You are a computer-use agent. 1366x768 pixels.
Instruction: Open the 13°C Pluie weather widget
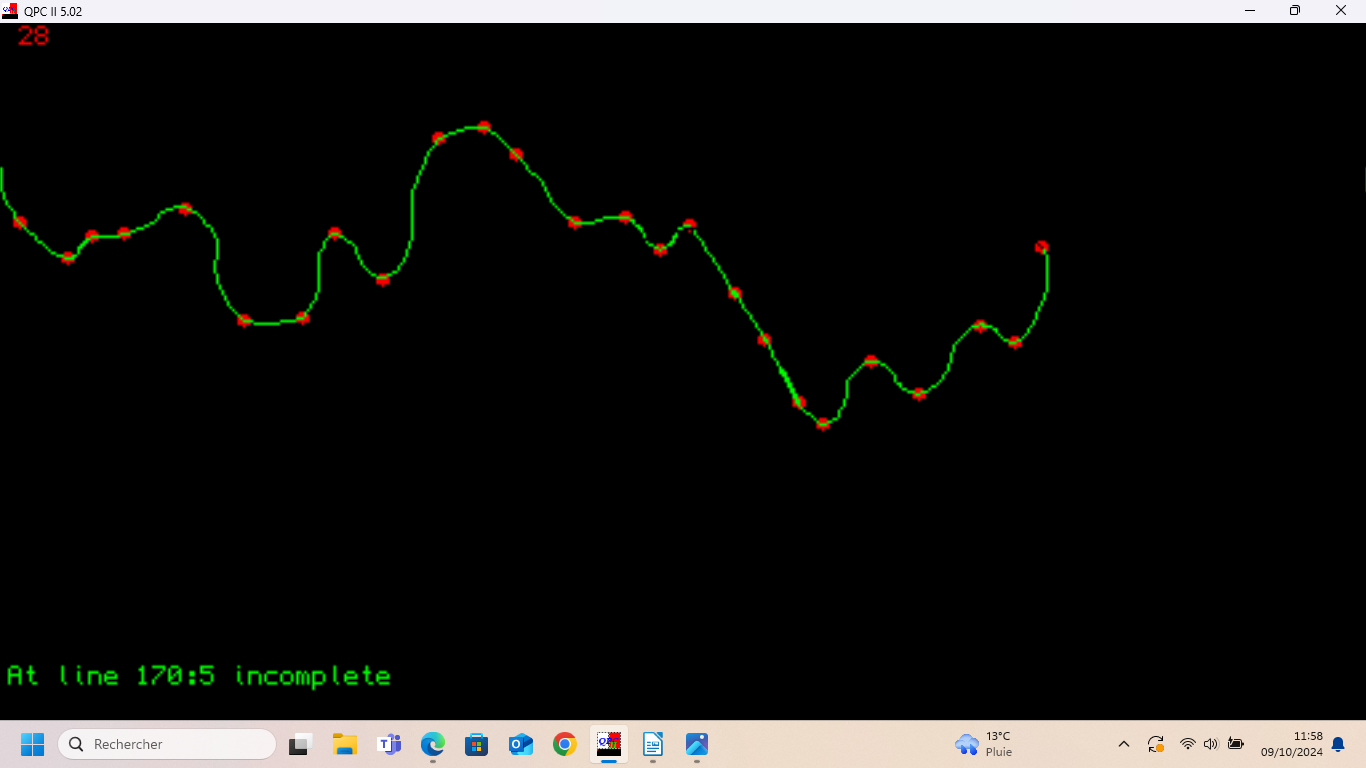pyautogui.click(x=985, y=744)
